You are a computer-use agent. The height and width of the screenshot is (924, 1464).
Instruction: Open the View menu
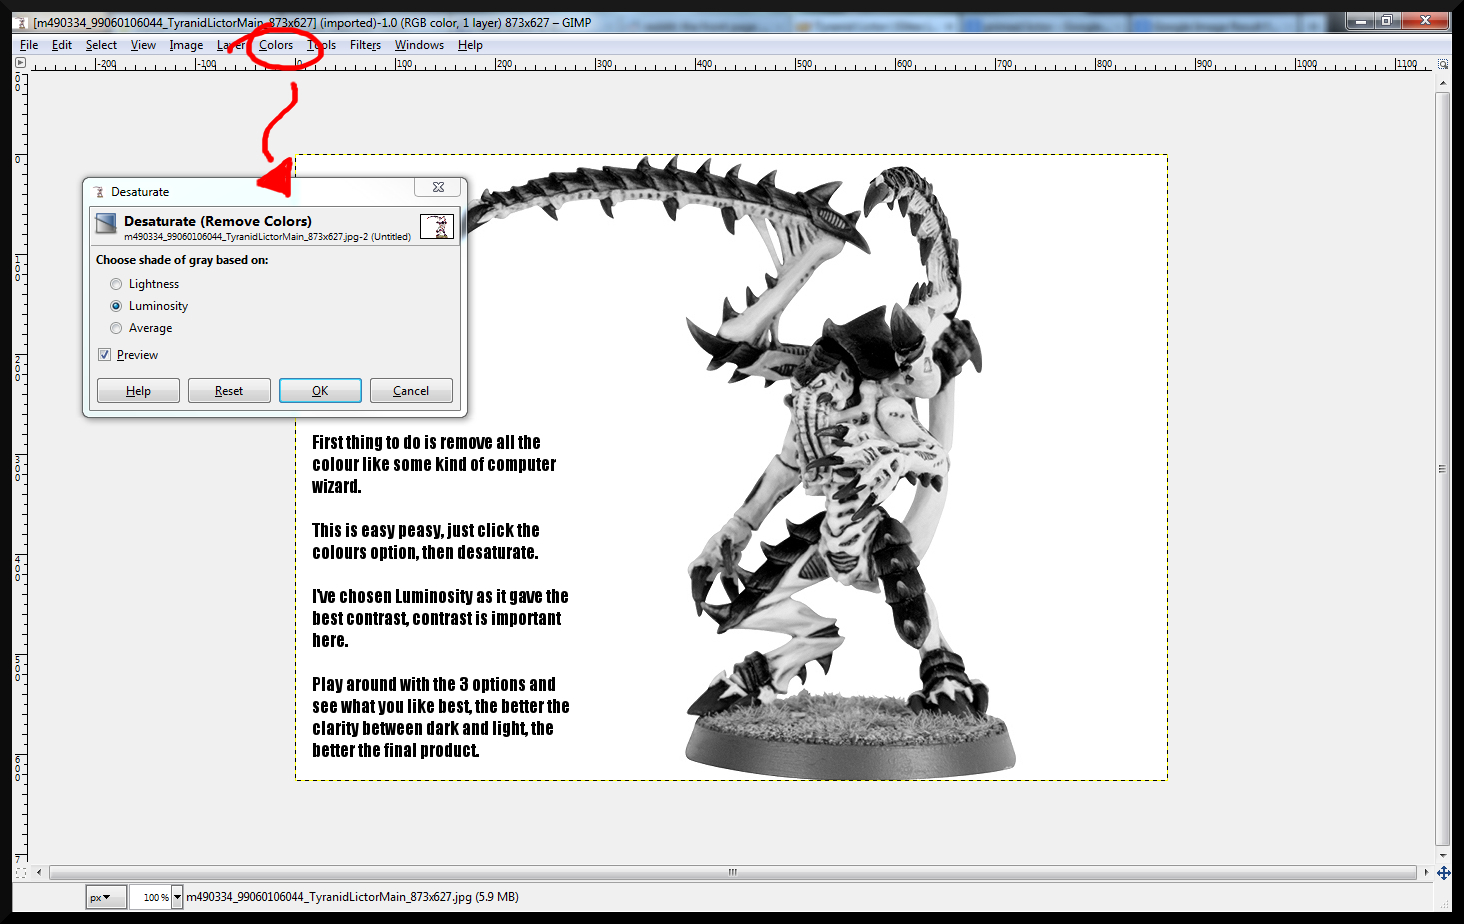click(143, 45)
